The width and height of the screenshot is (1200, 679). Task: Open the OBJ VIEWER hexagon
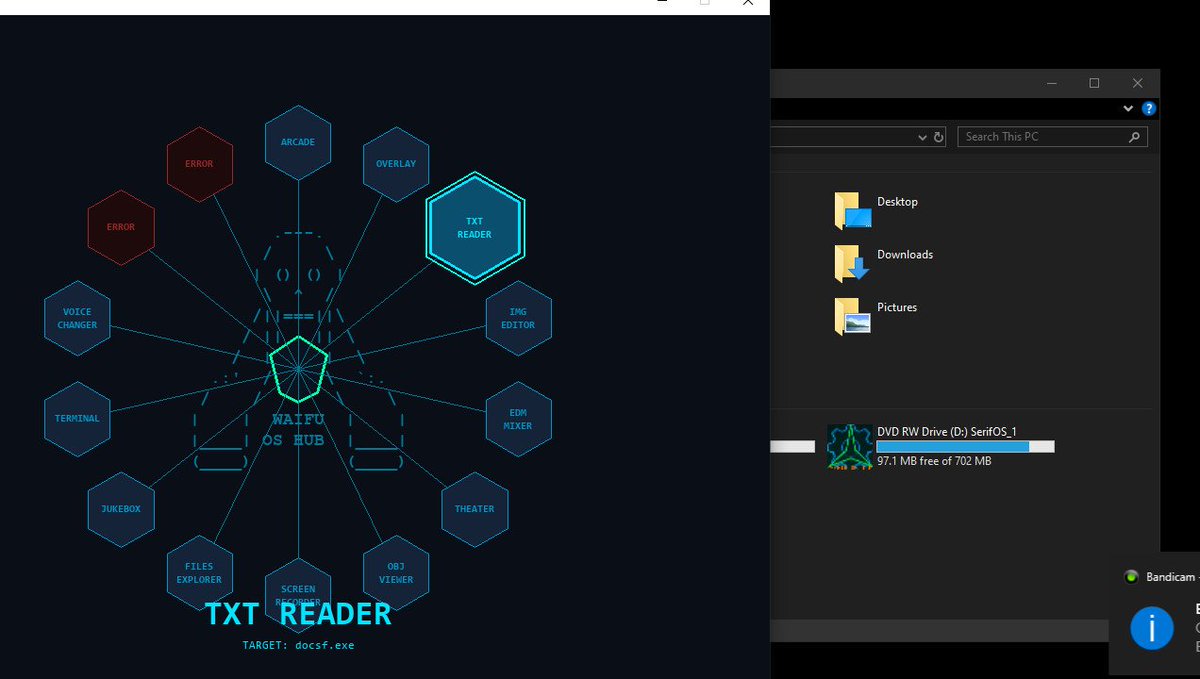(x=396, y=573)
